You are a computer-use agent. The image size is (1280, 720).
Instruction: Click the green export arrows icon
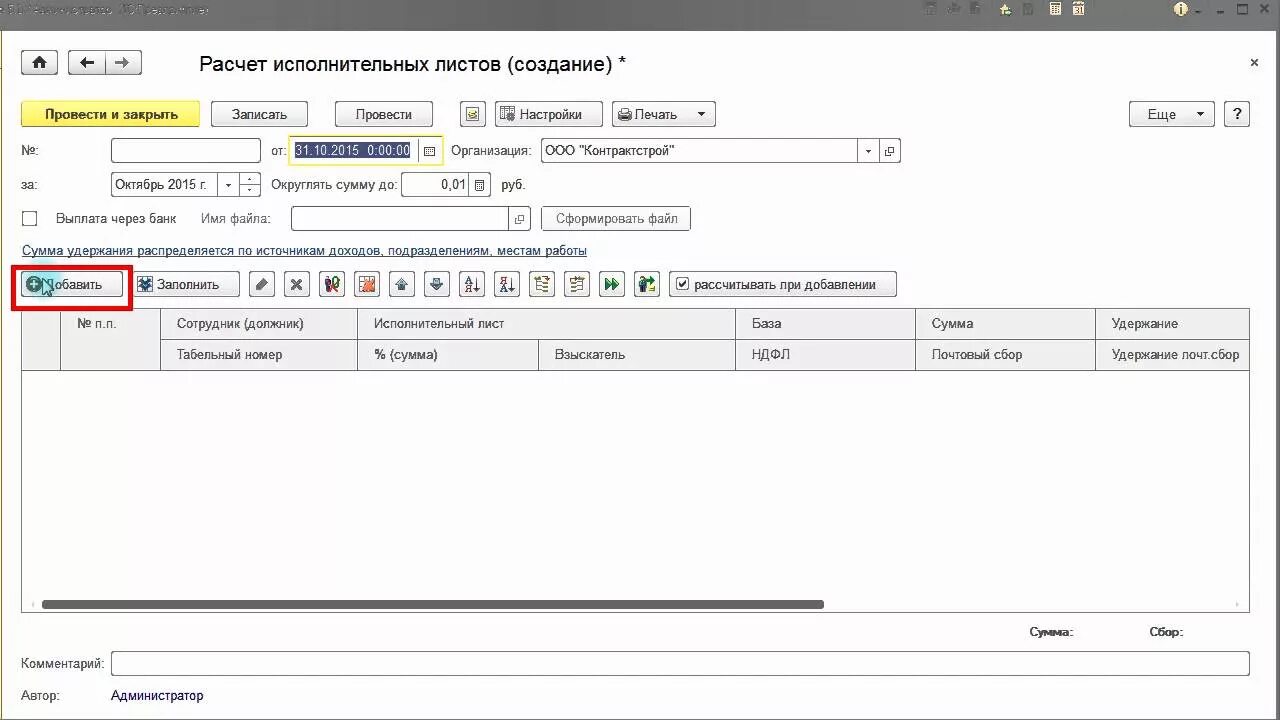coord(647,285)
